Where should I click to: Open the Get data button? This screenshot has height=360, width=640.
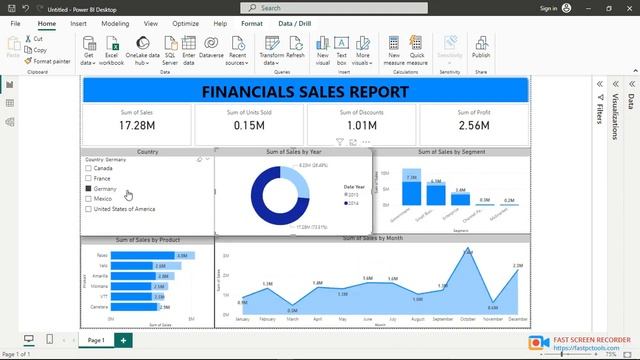(x=89, y=51)
